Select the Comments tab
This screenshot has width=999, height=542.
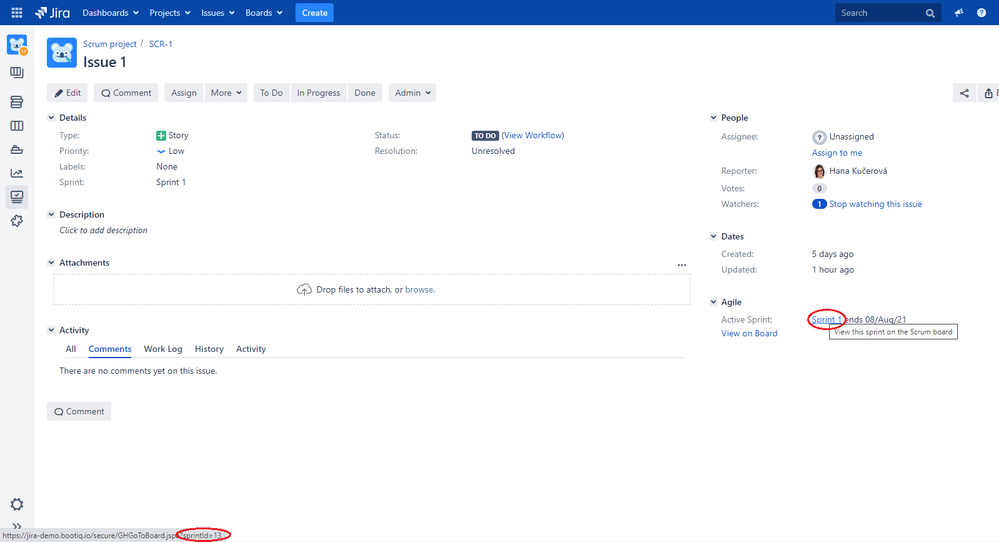click(110, 349)
